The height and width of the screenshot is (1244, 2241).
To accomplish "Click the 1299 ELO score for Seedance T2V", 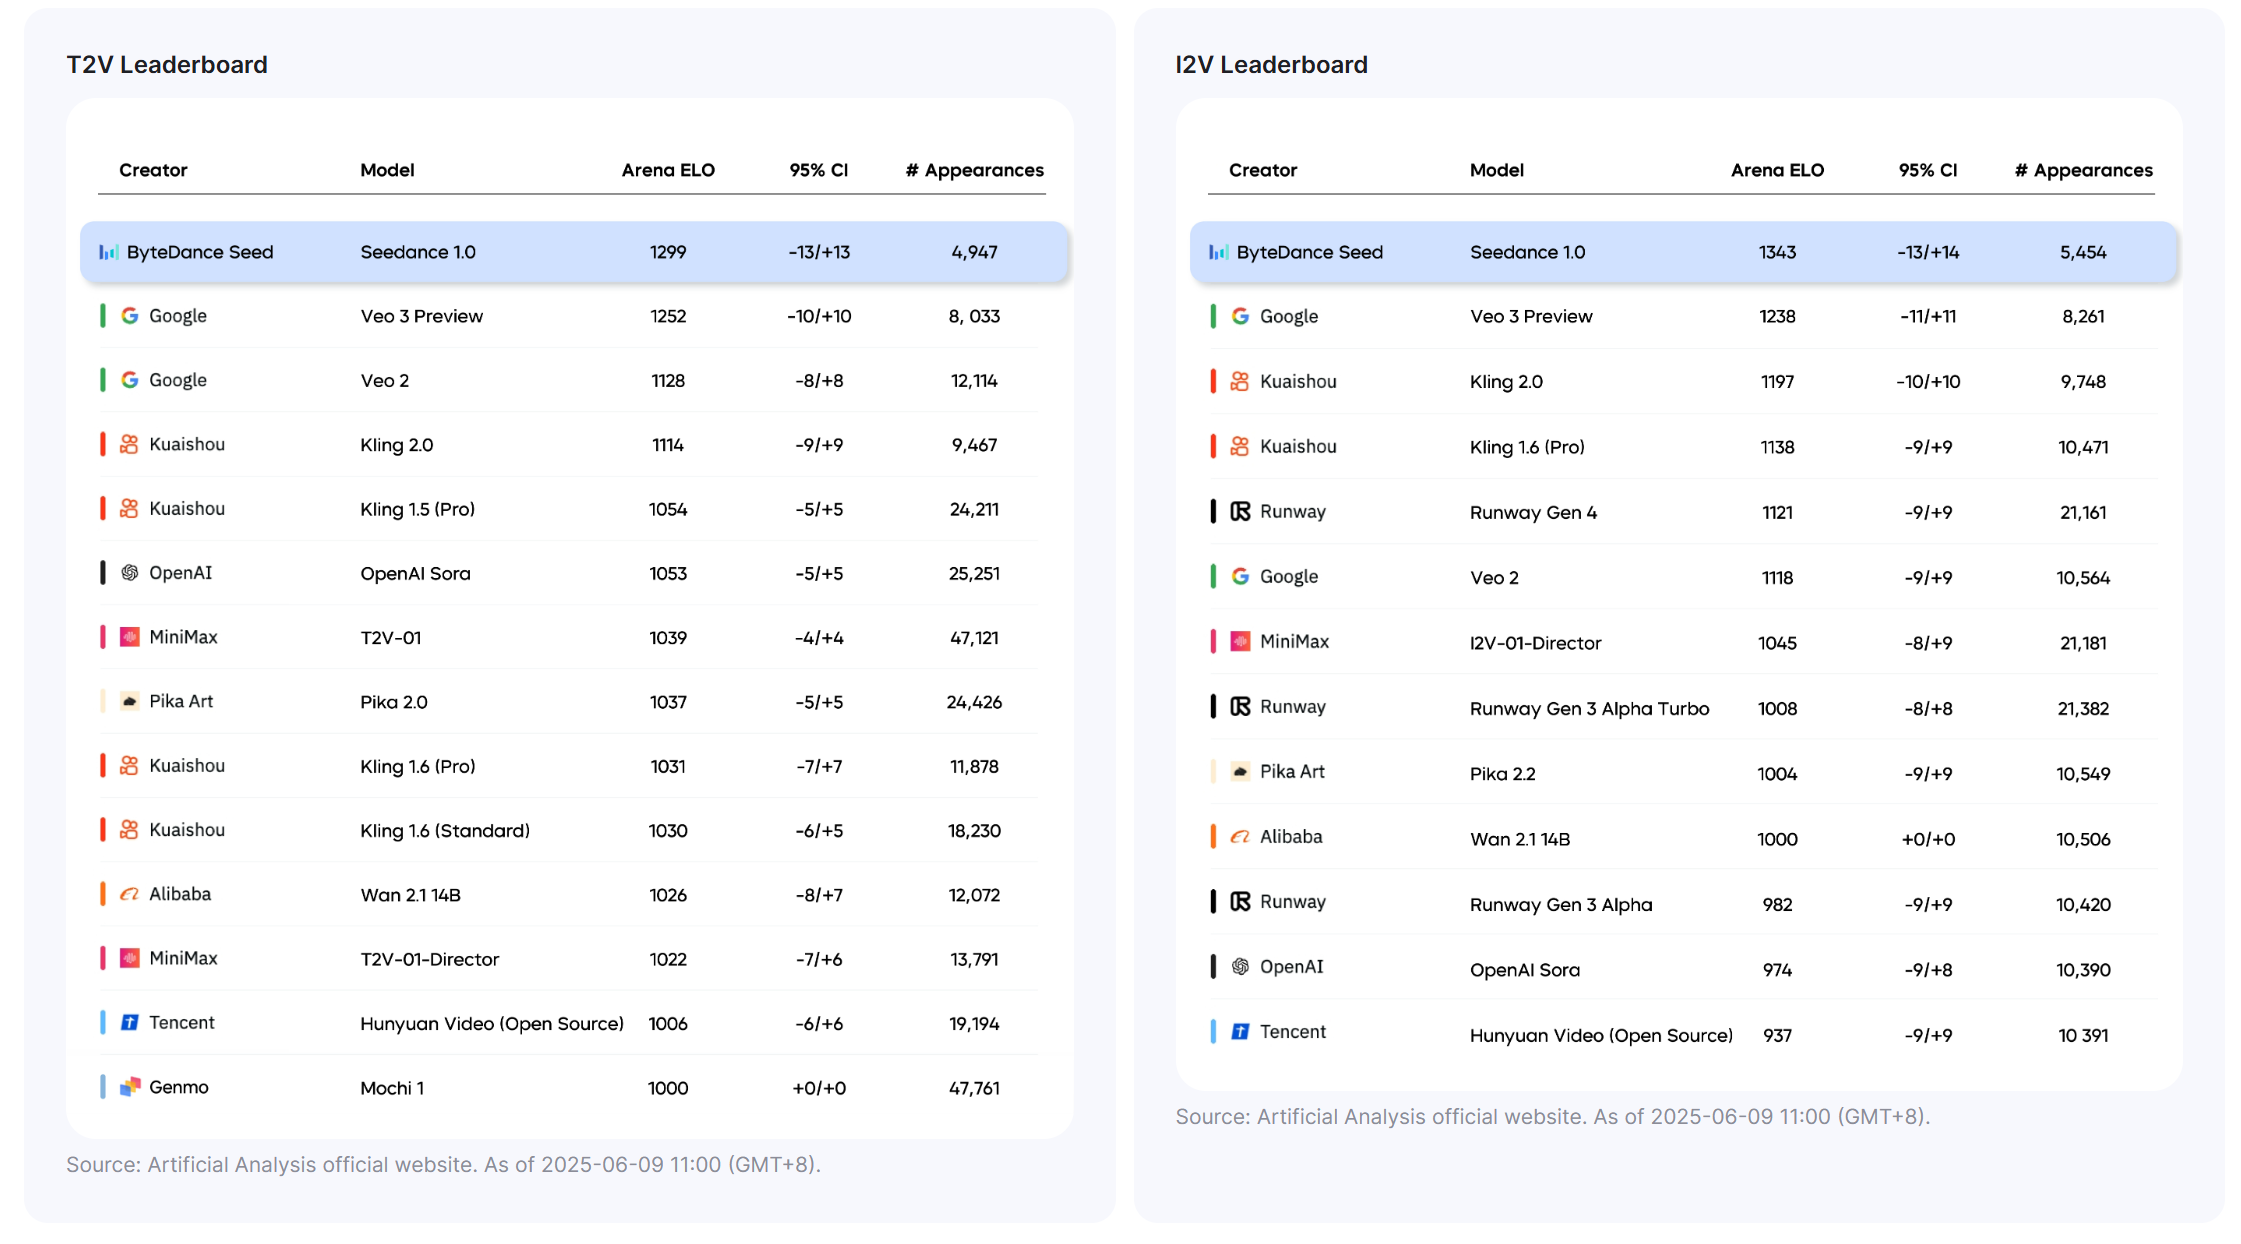I will pyautogui.click(x=668, y=252).
